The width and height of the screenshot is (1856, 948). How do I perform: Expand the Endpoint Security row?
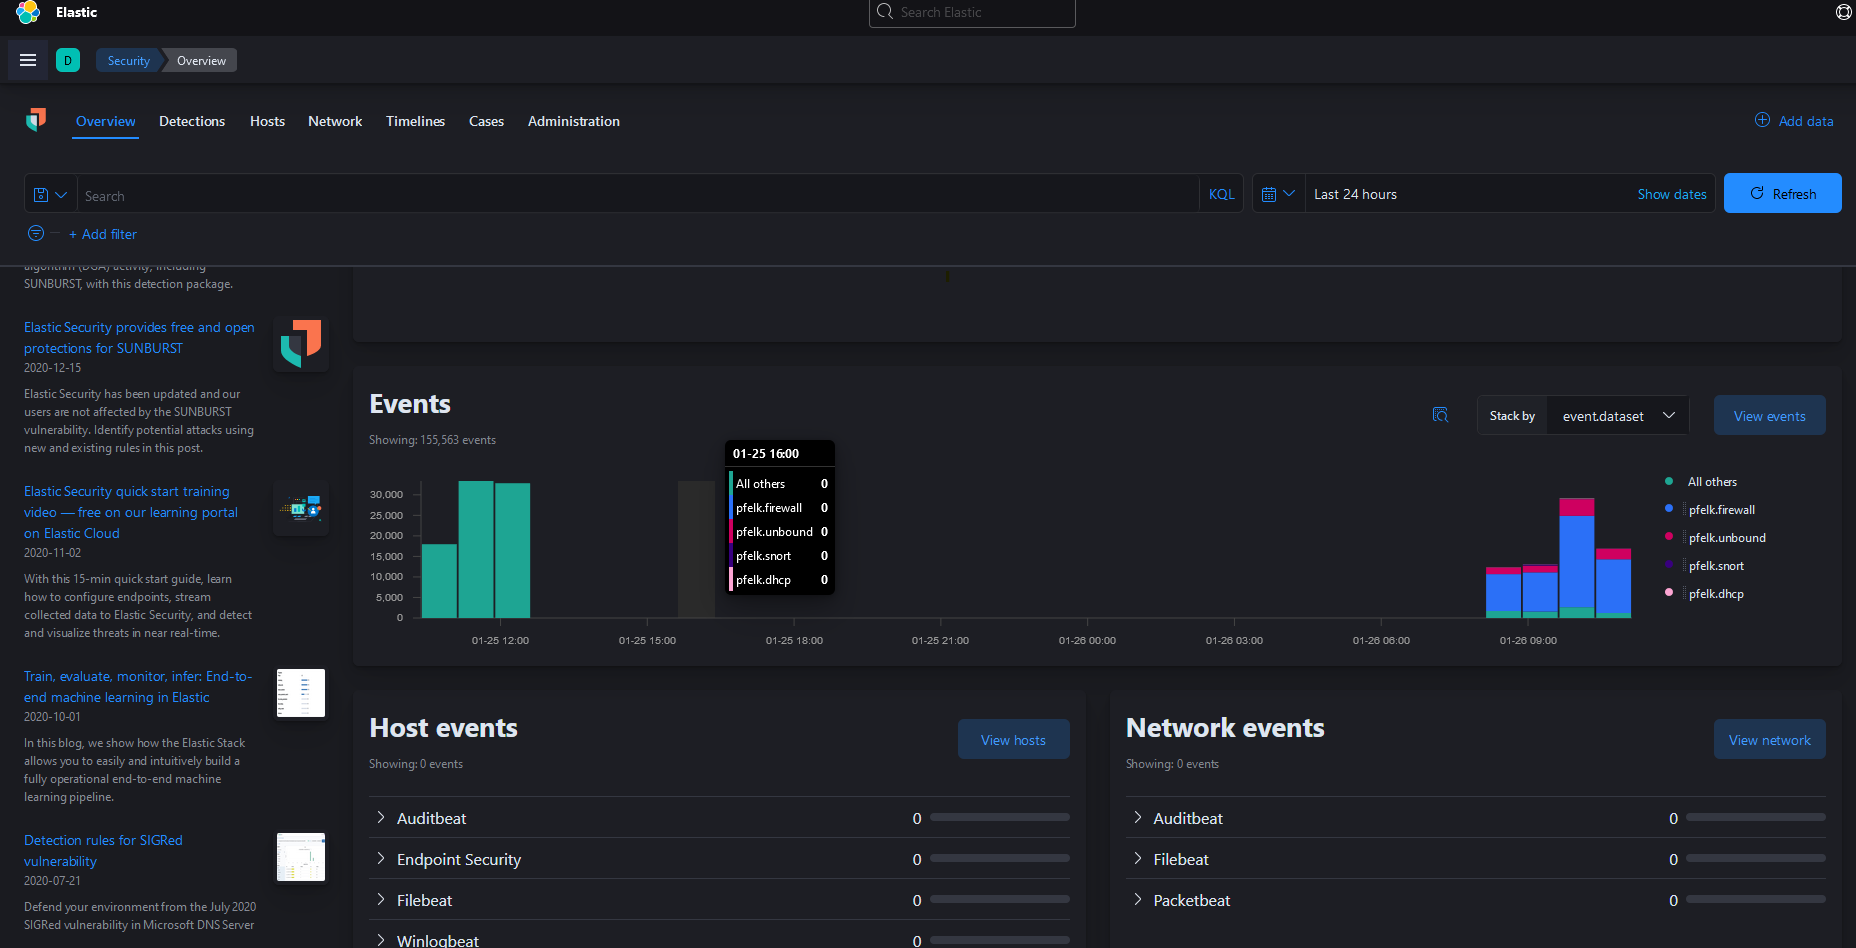tap(380, 859)
